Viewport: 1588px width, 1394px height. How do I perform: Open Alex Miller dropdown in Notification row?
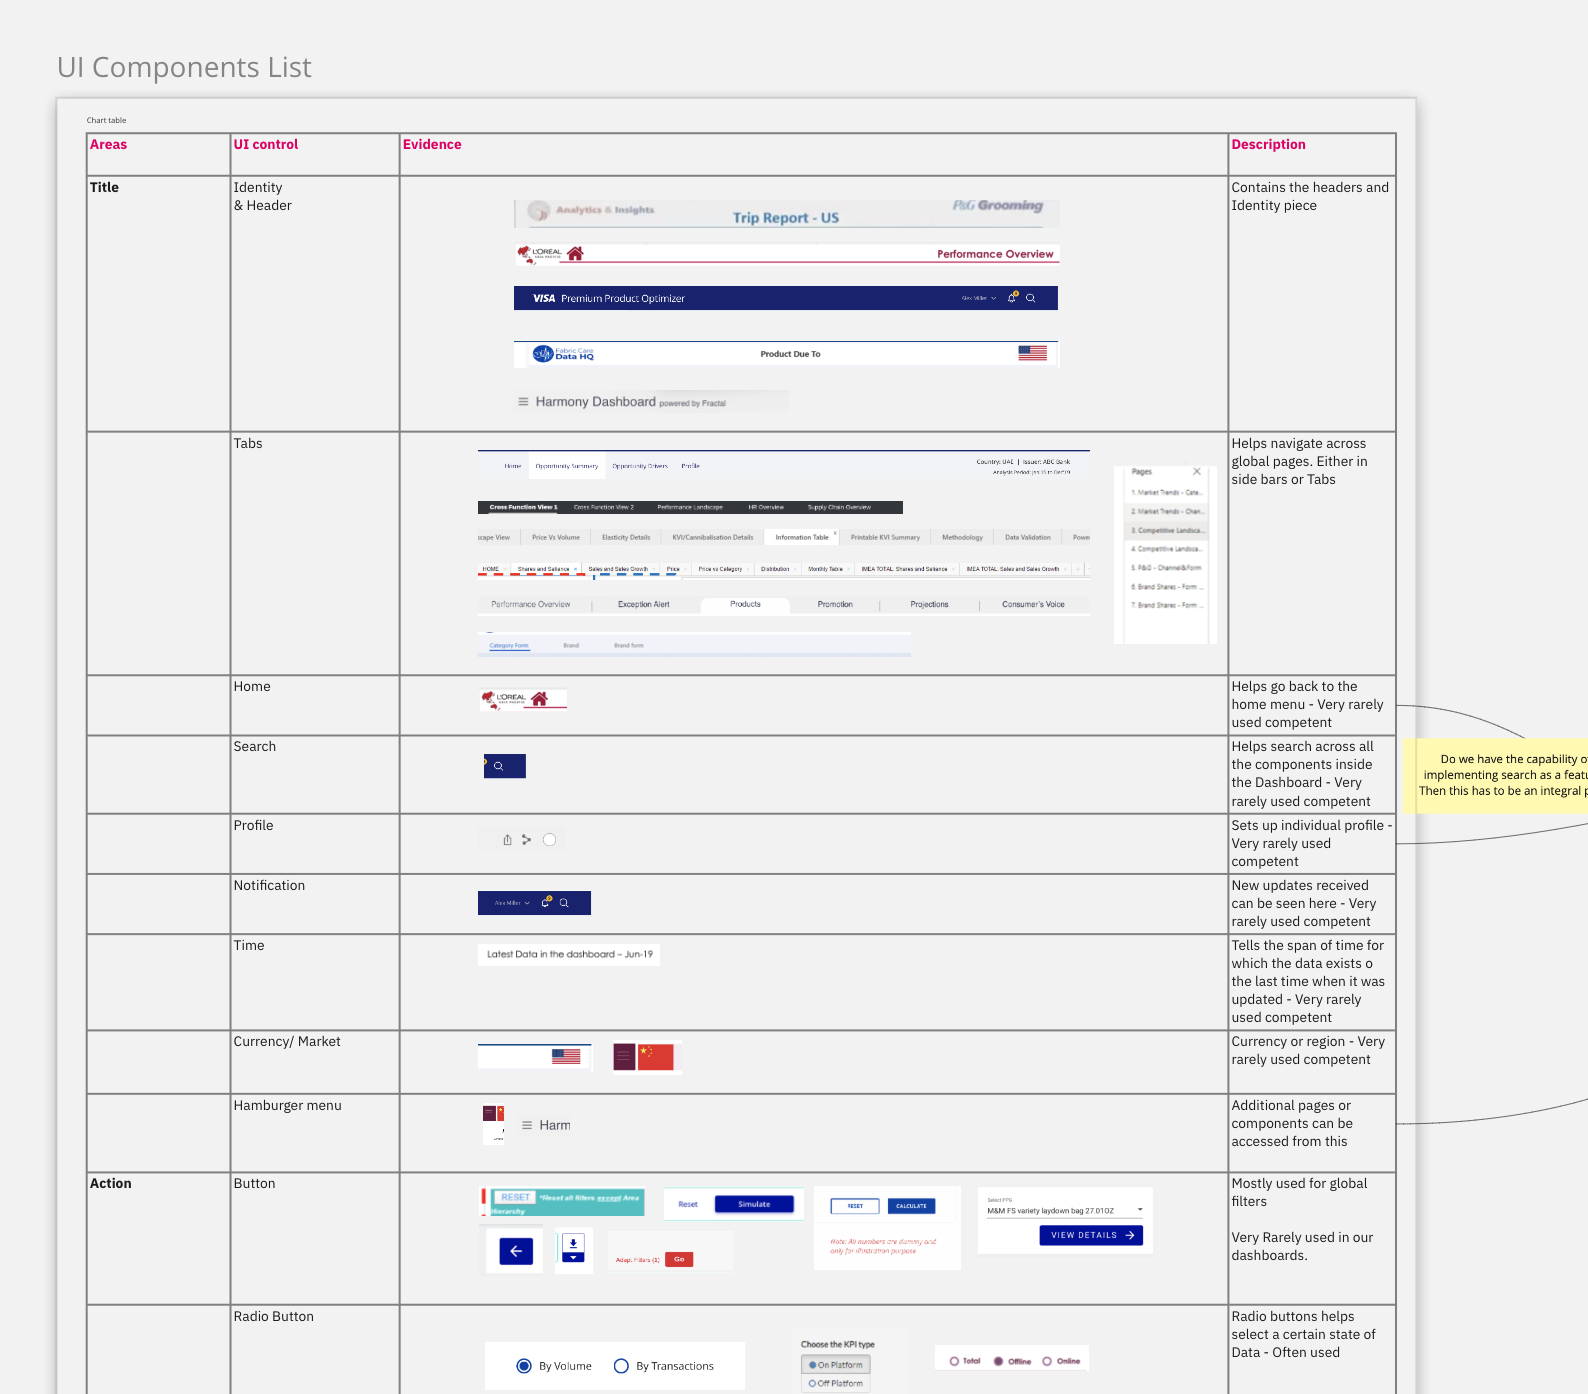[512, 903]
